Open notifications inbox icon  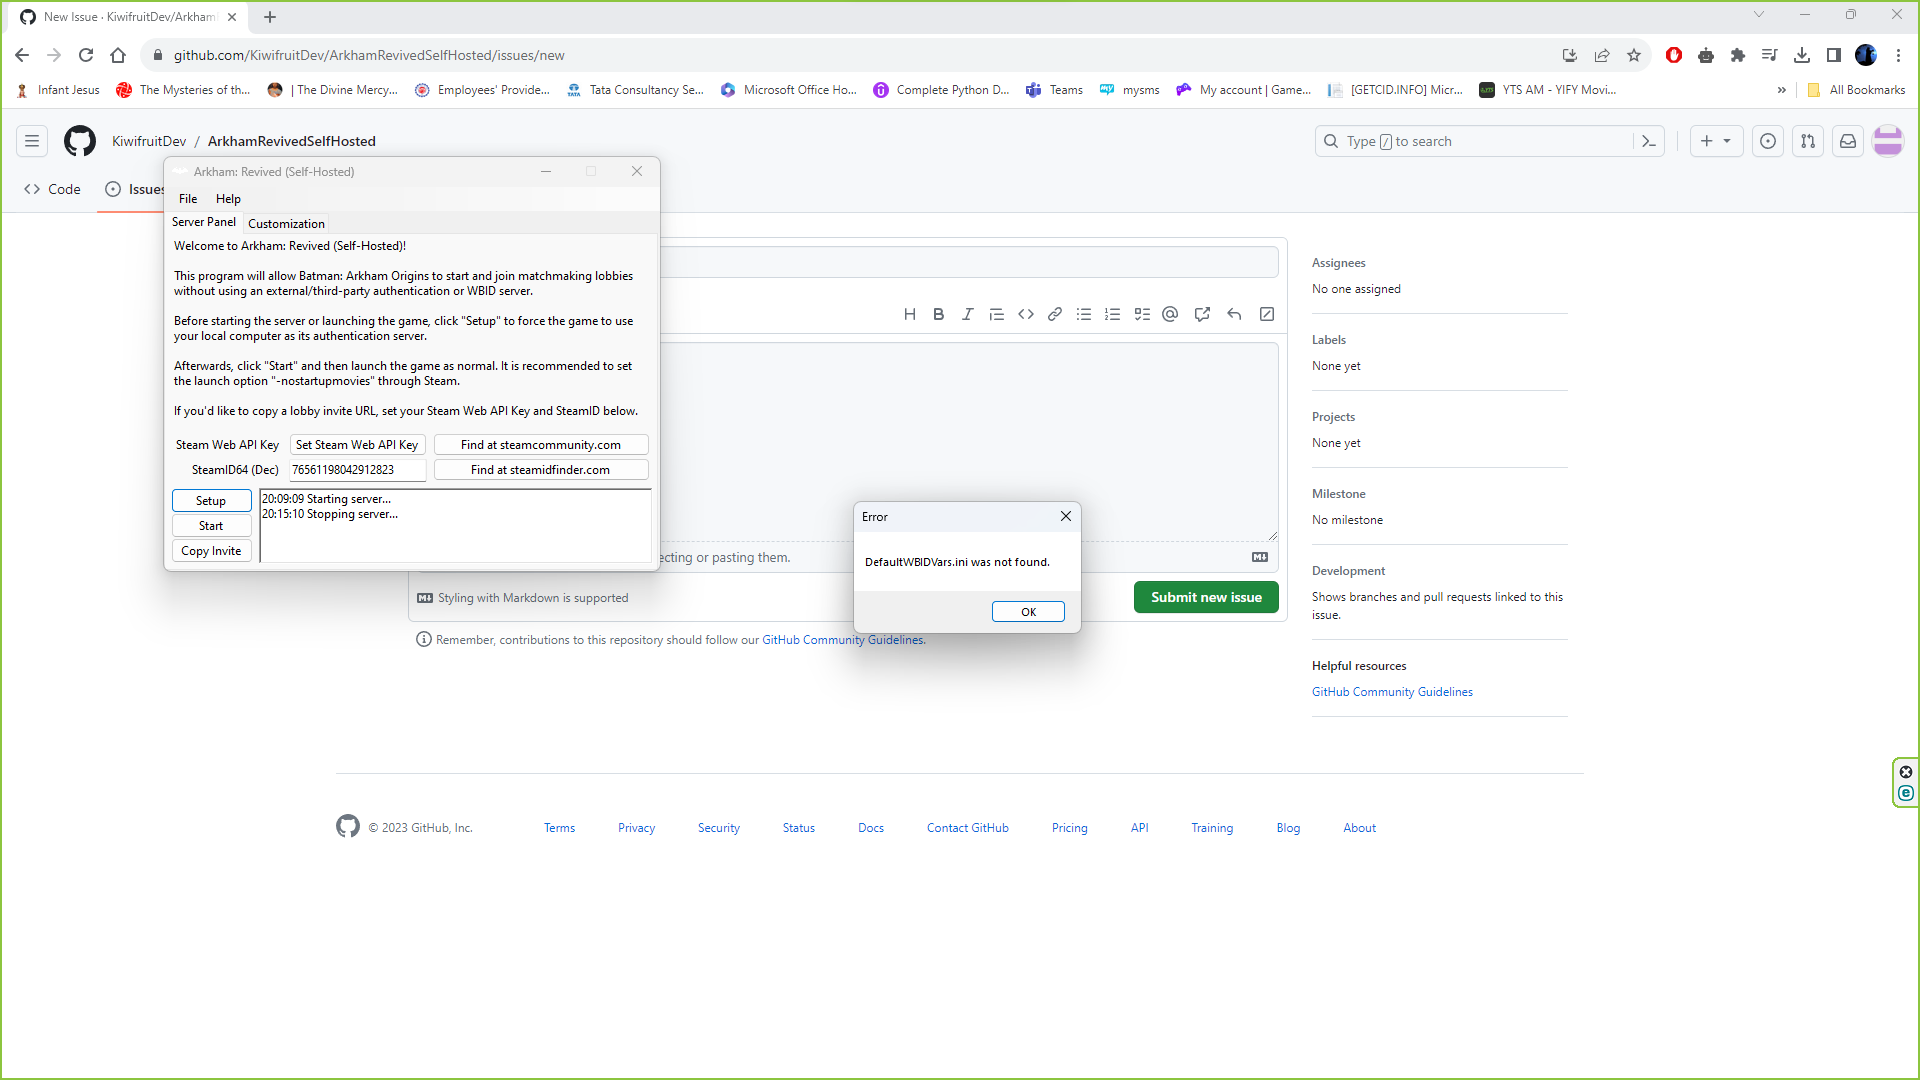tap(1848, 141)
